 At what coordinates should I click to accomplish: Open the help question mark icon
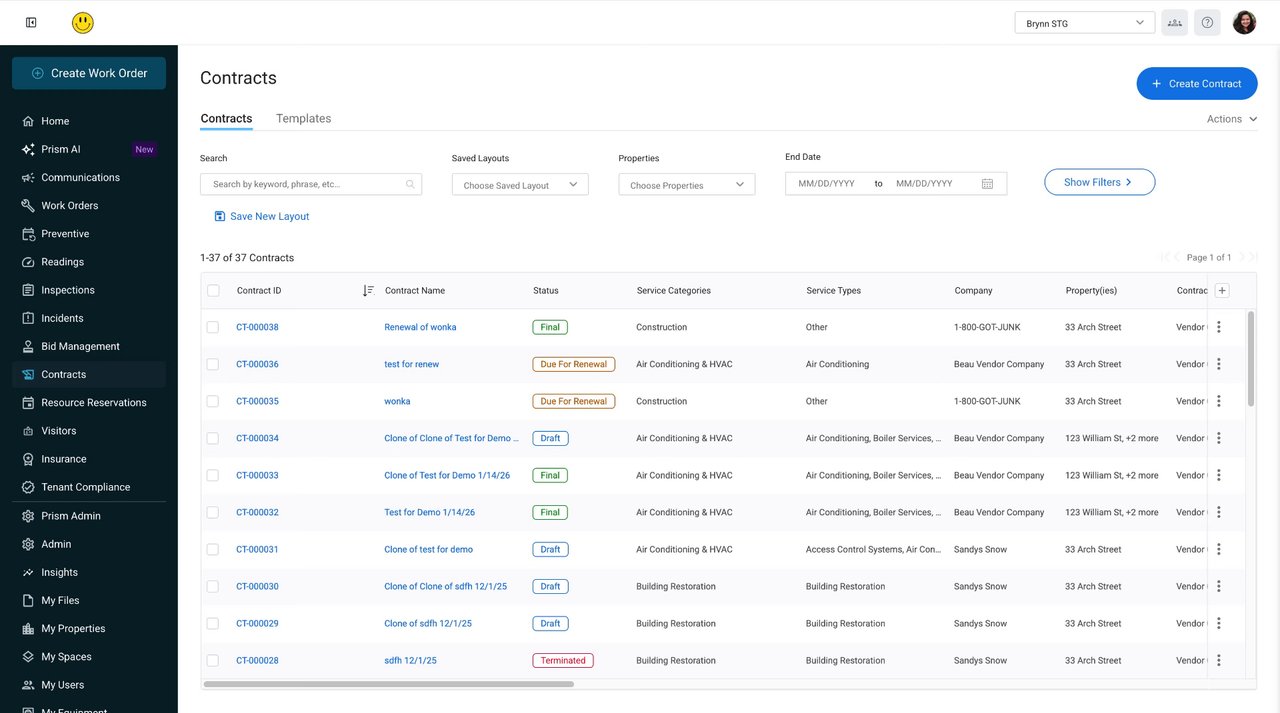1207,22
